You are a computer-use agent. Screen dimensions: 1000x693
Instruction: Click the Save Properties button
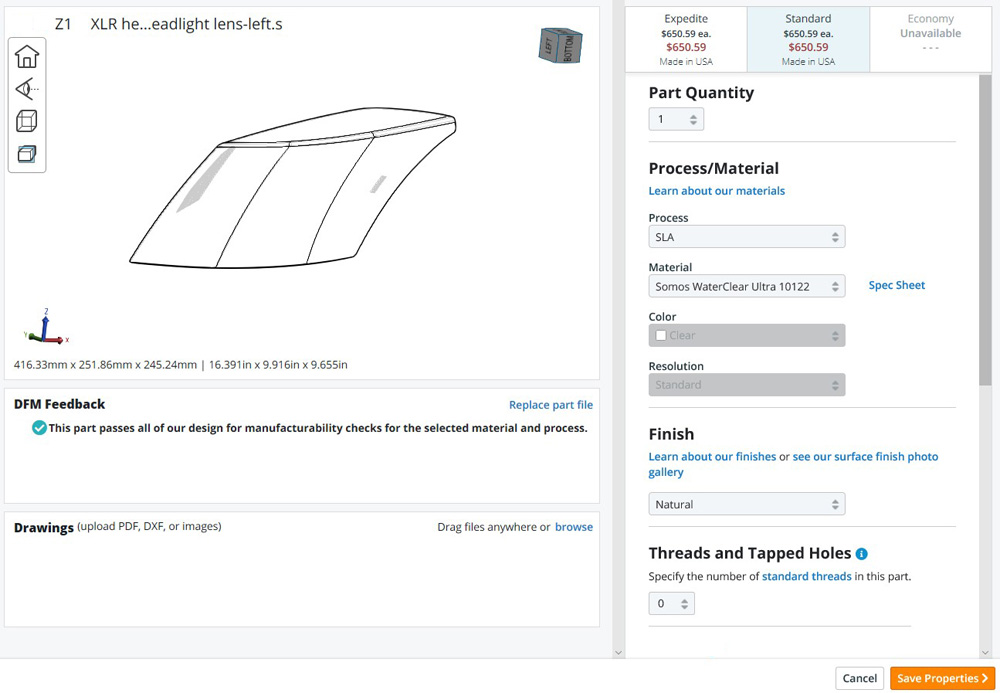942,678
